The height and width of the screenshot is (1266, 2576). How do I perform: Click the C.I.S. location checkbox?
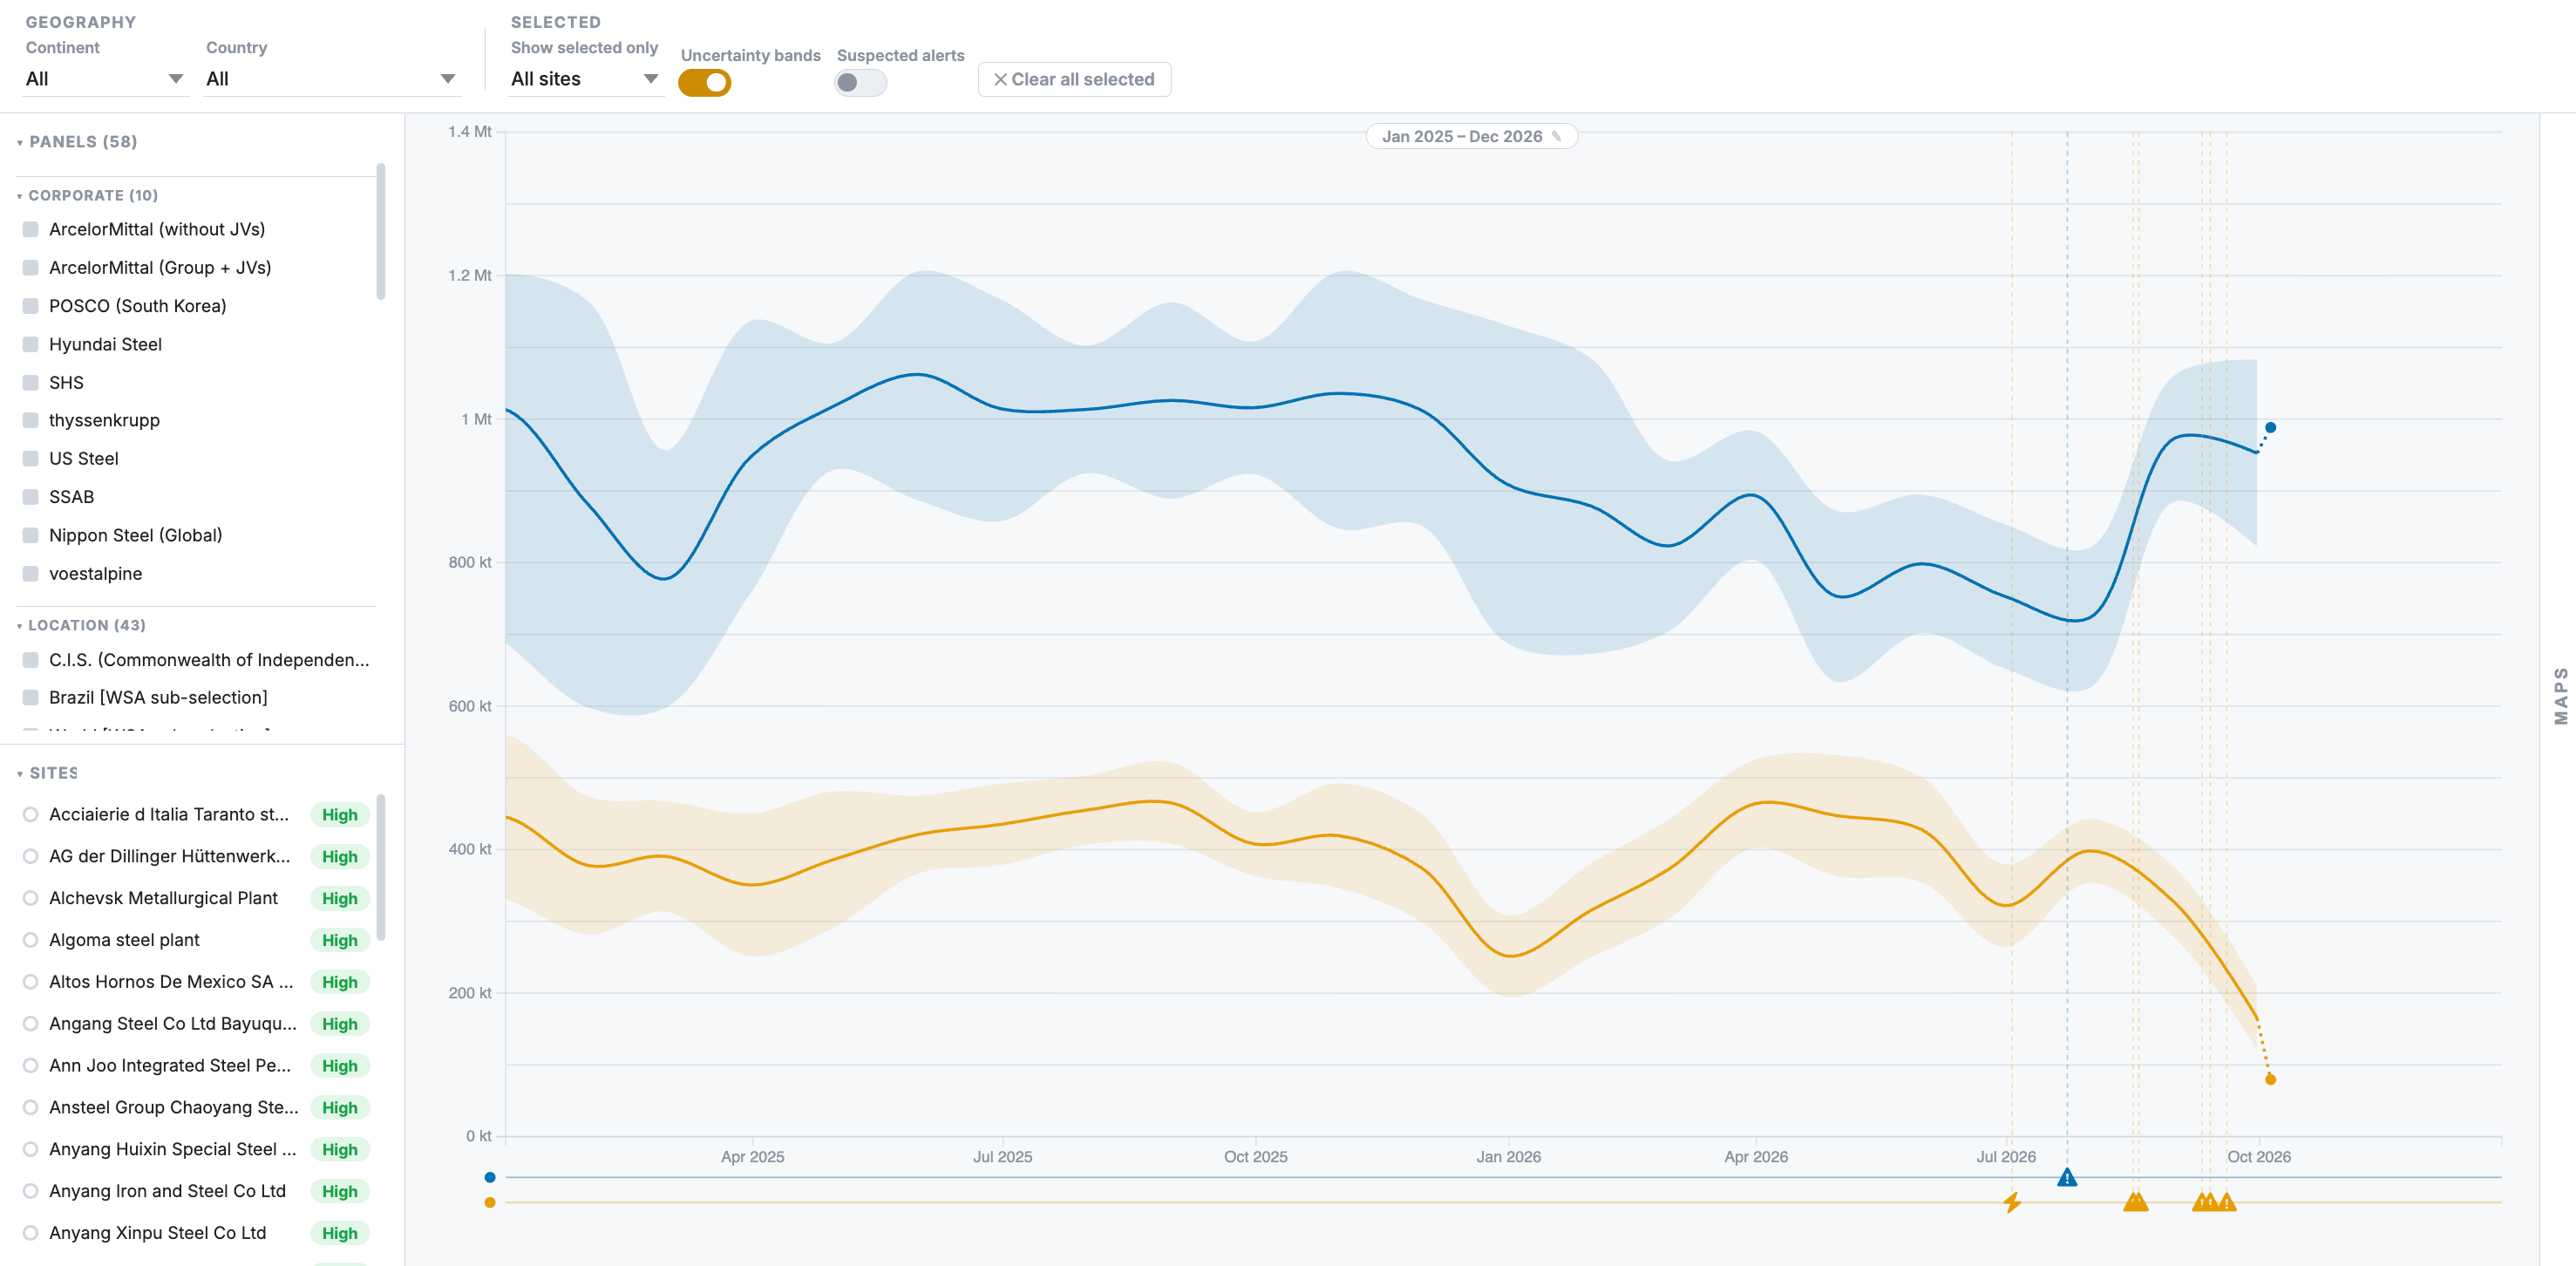pos(31,660)
